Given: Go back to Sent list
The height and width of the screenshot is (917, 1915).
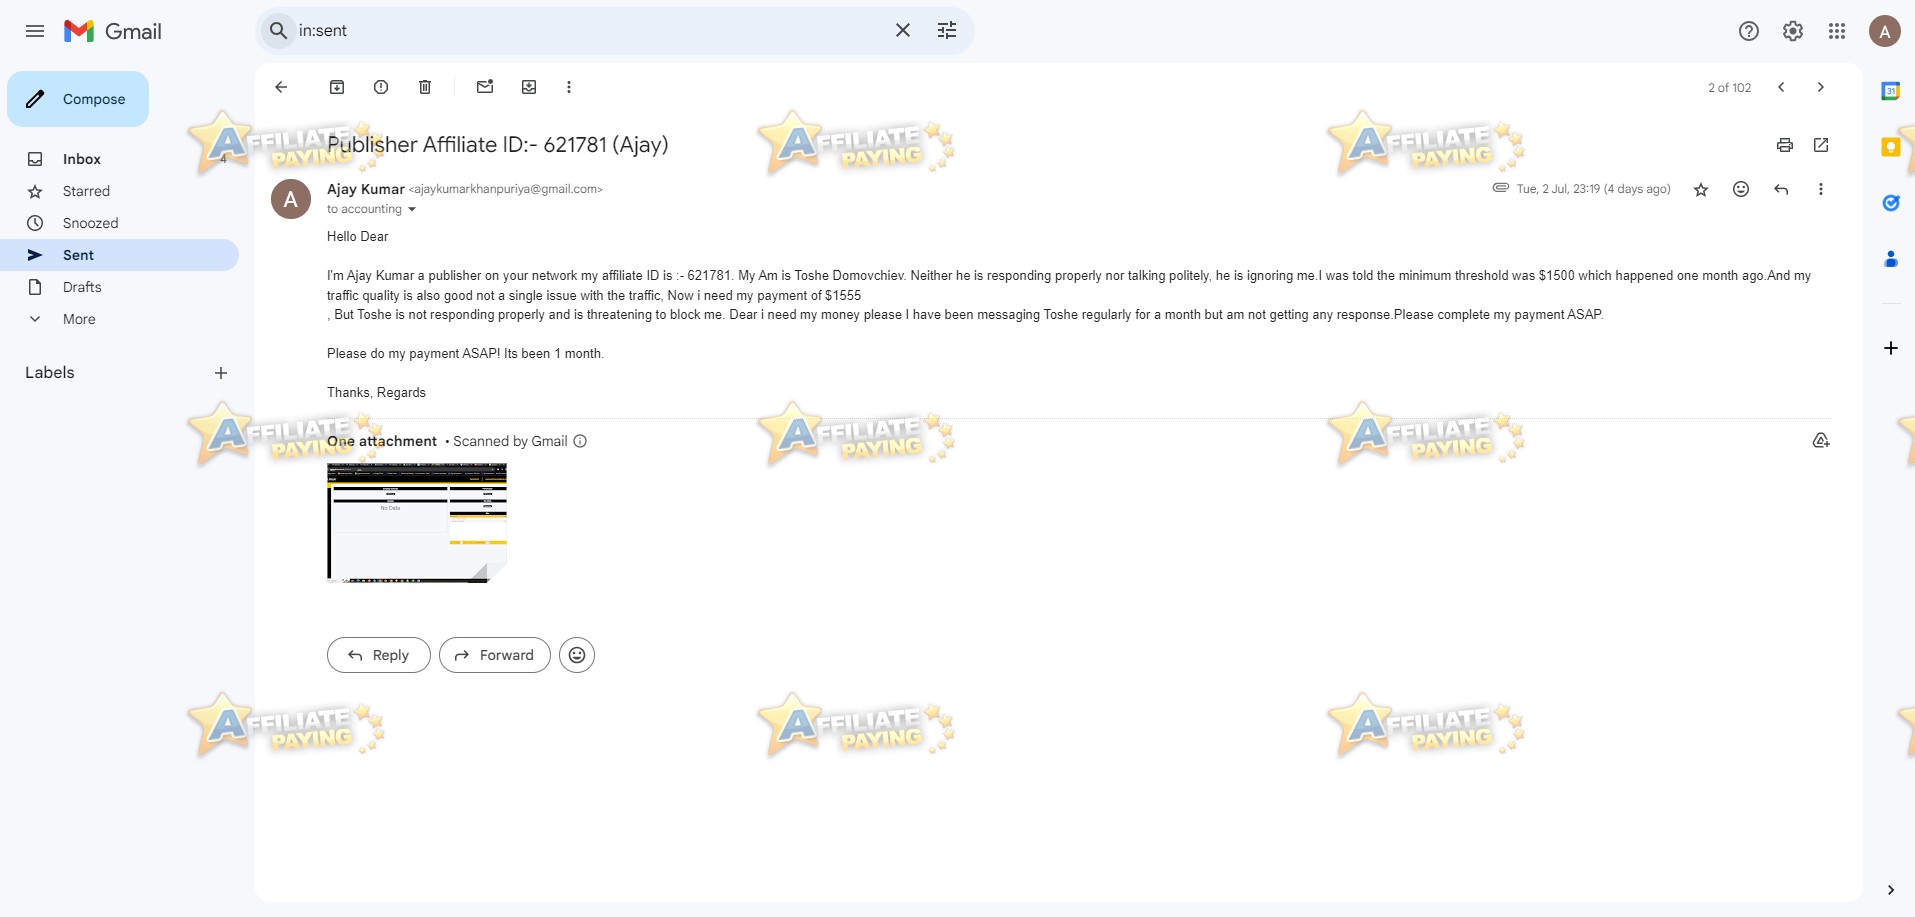Looking at the screenshot, I should [281, 87].
